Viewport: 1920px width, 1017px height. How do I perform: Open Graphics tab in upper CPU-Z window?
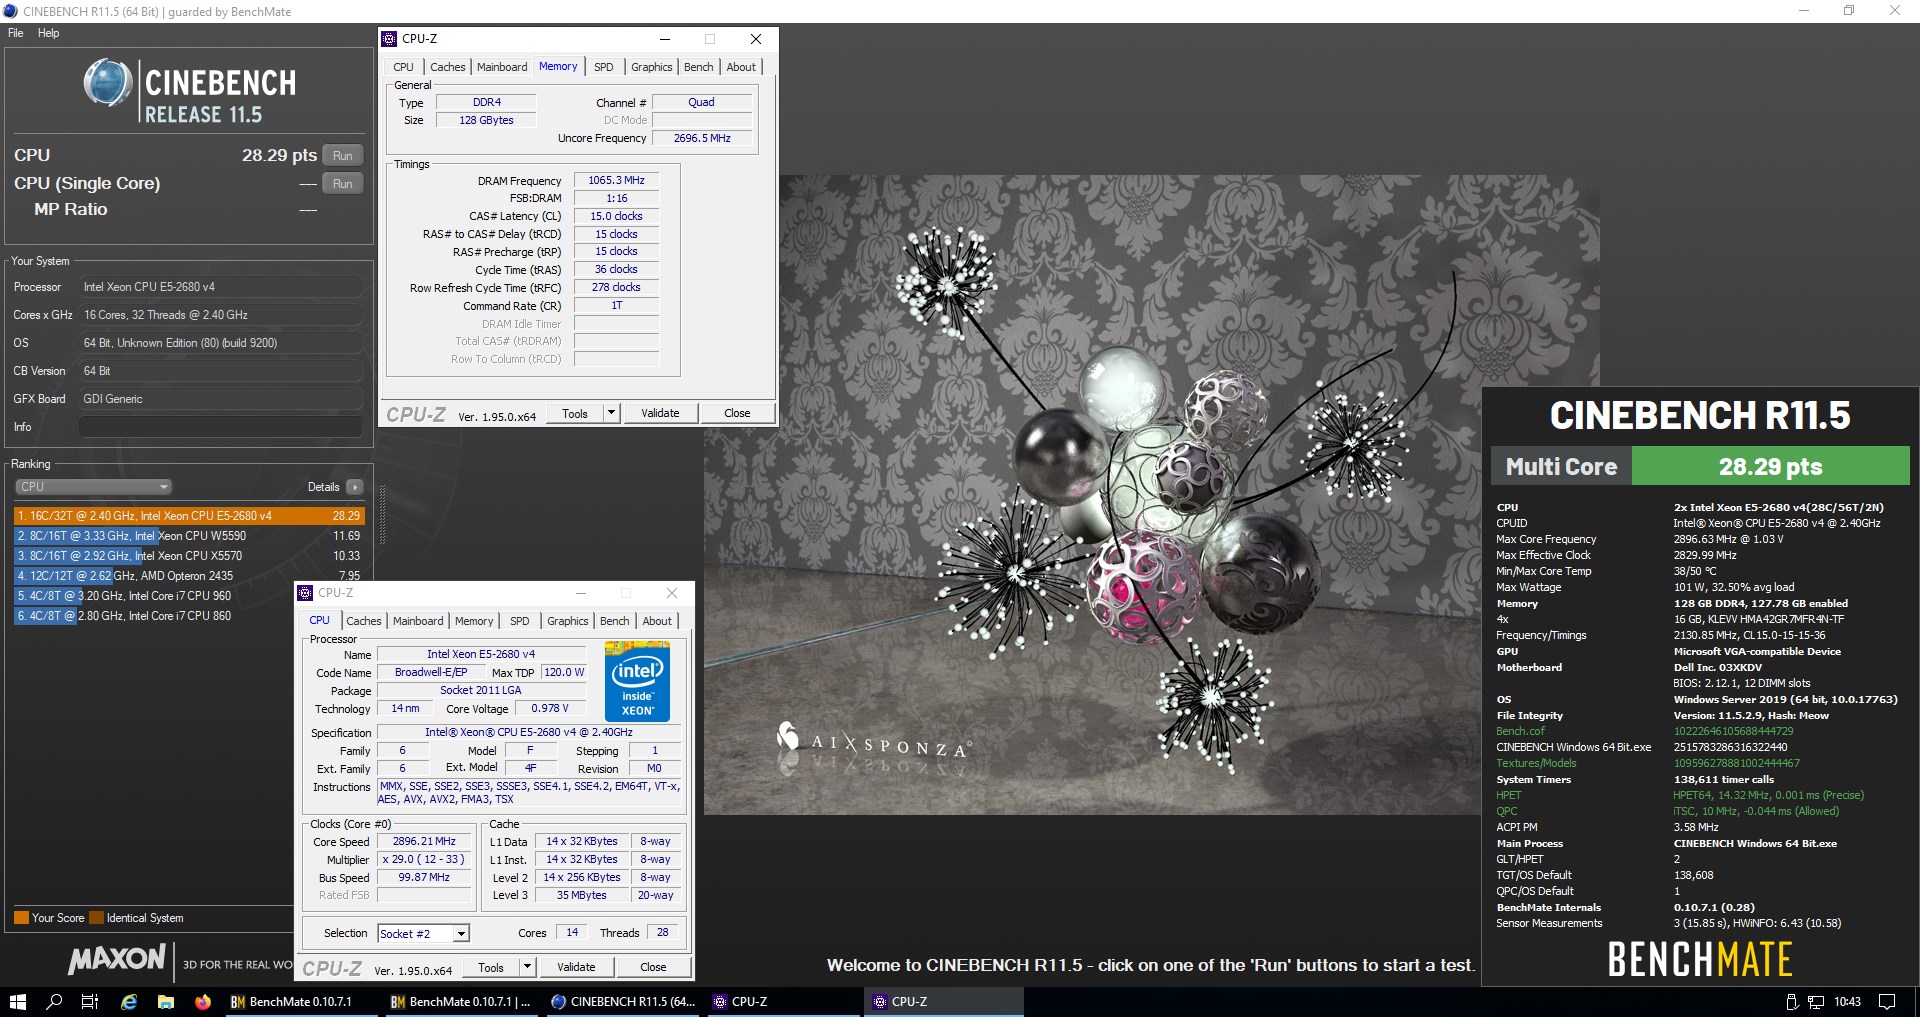[651, 67]
